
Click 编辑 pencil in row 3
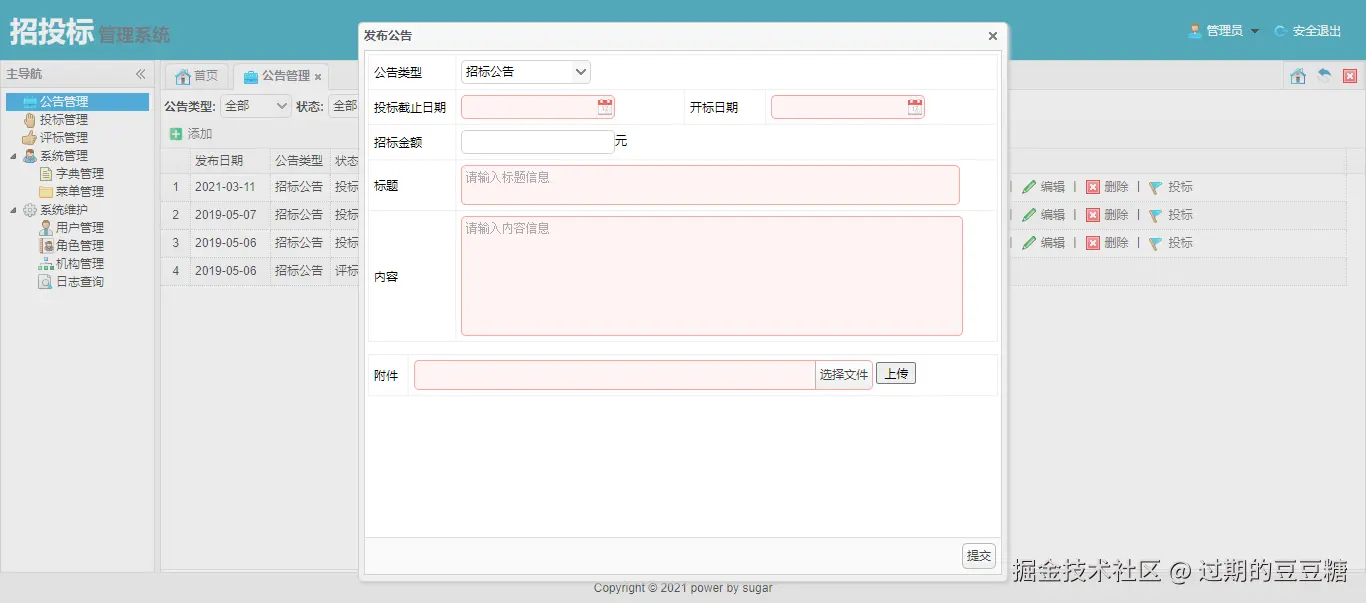coord(1043,243)
